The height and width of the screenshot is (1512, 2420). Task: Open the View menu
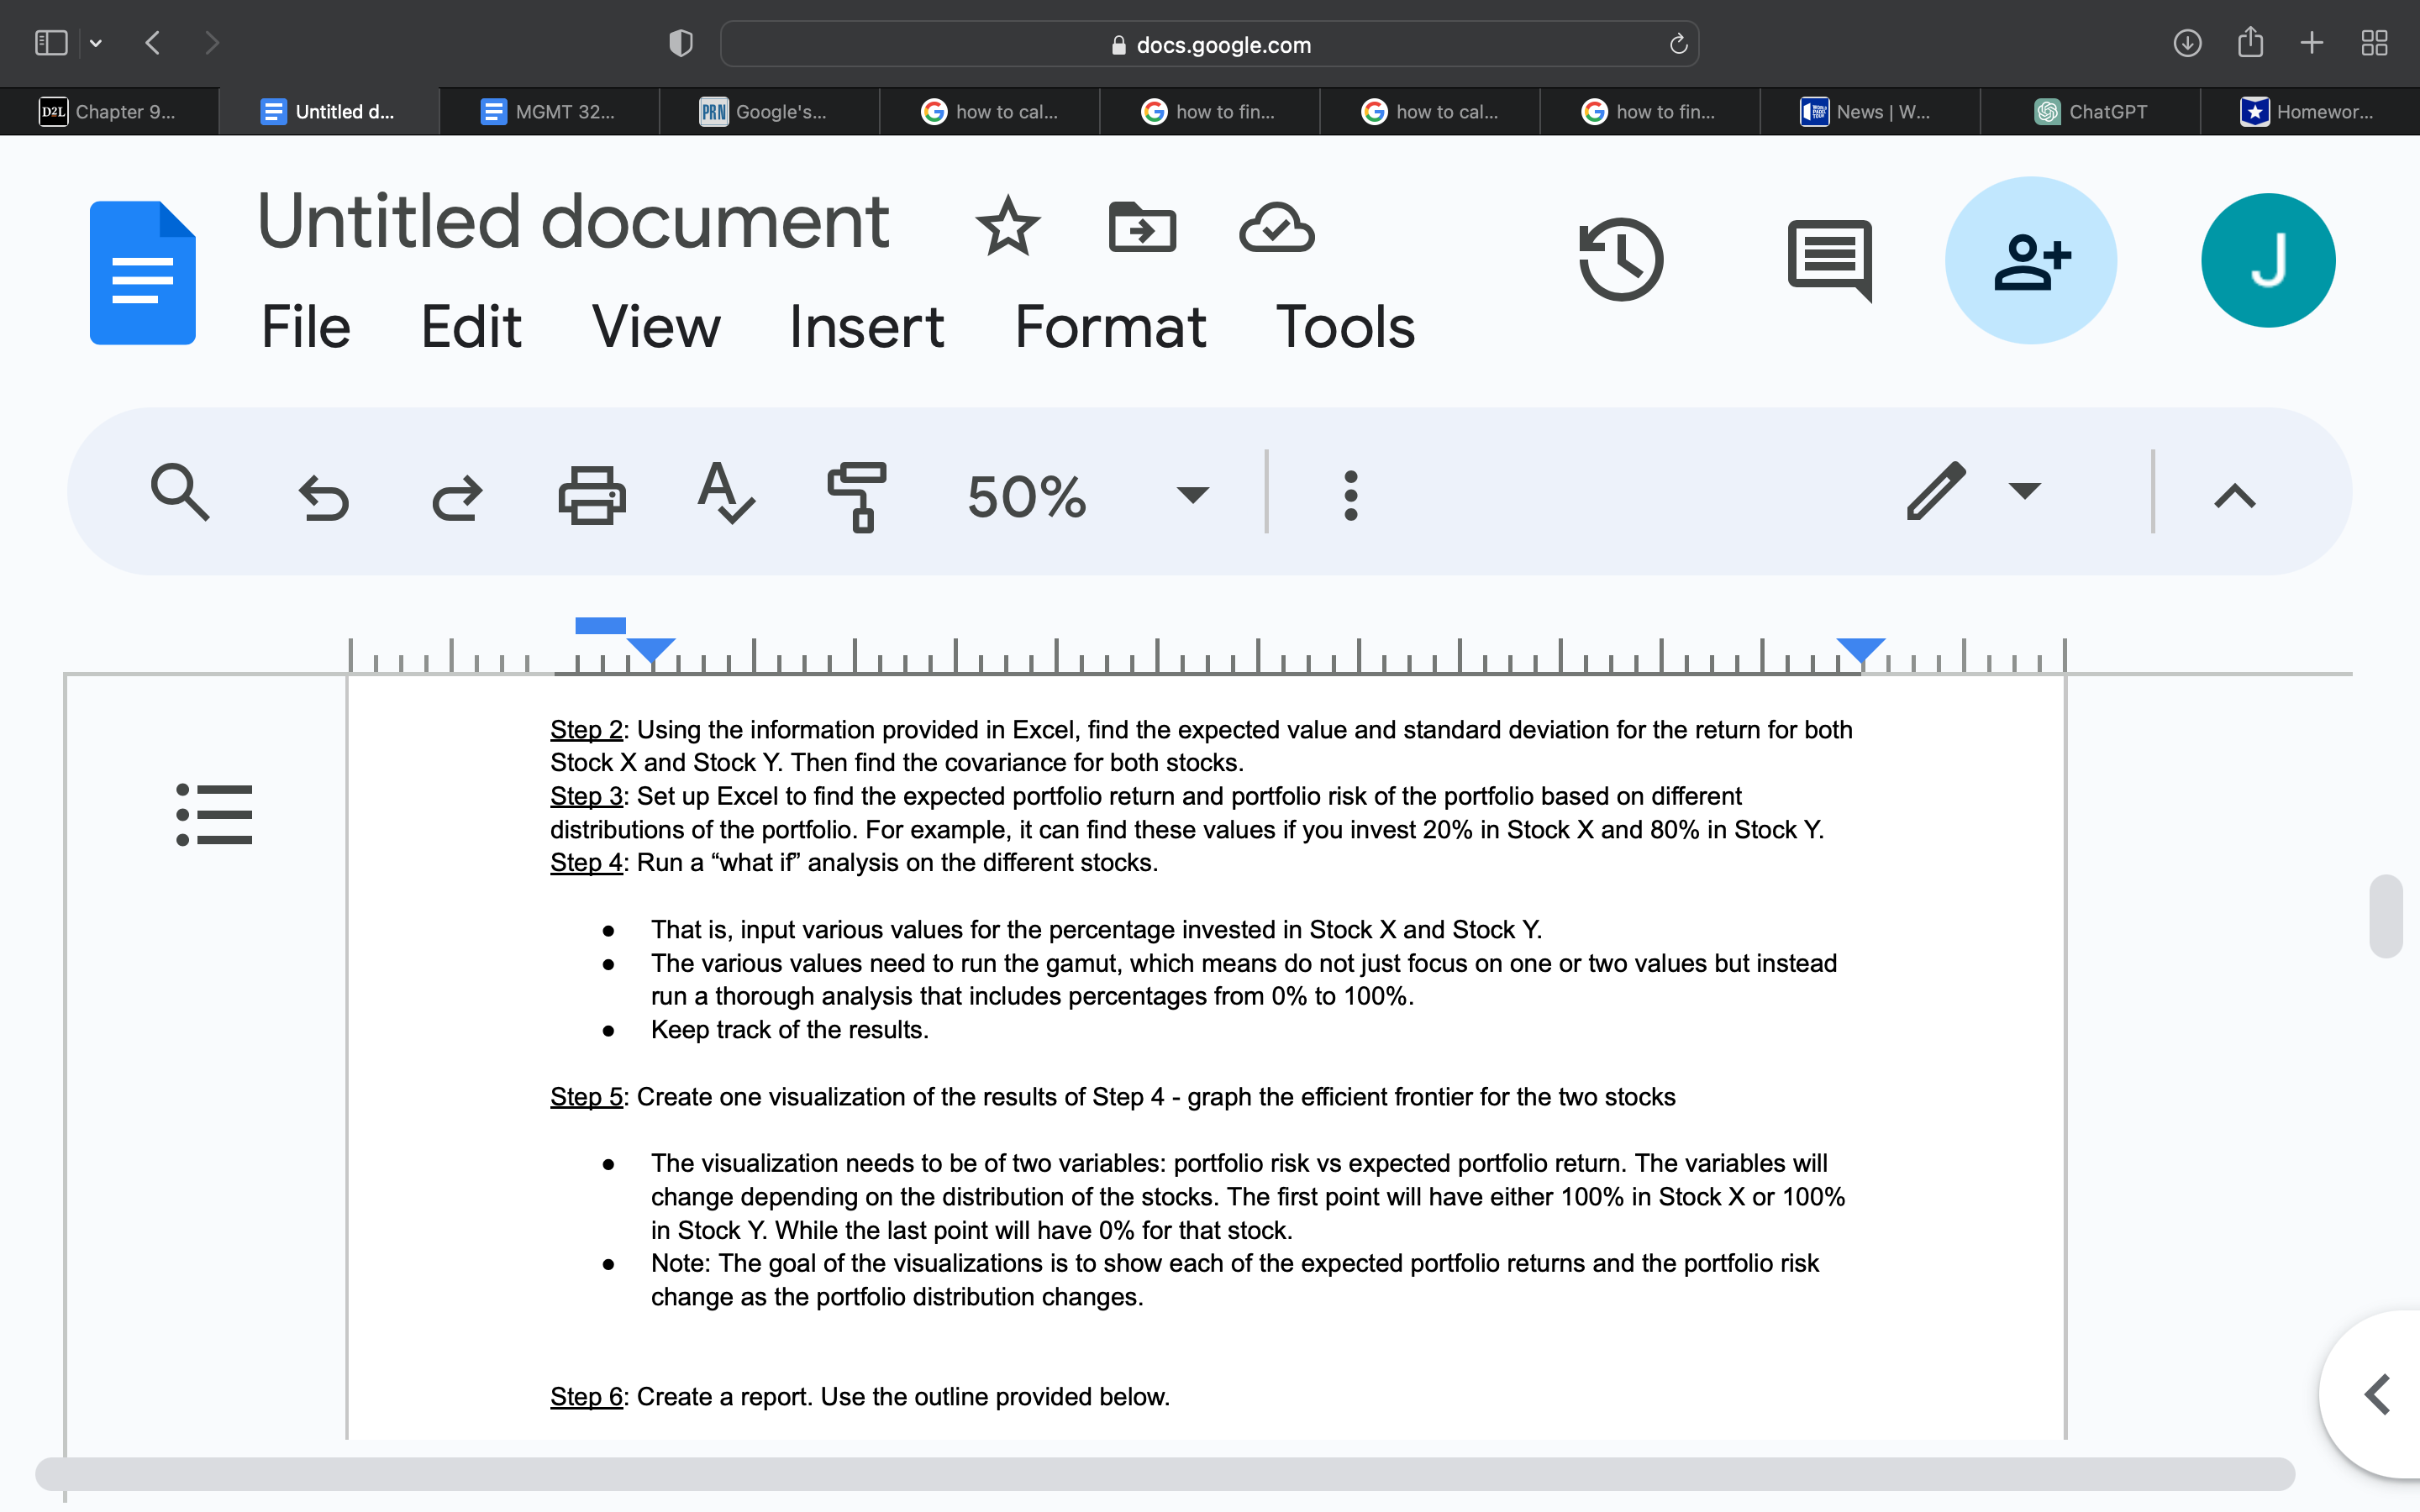point(655,327)
